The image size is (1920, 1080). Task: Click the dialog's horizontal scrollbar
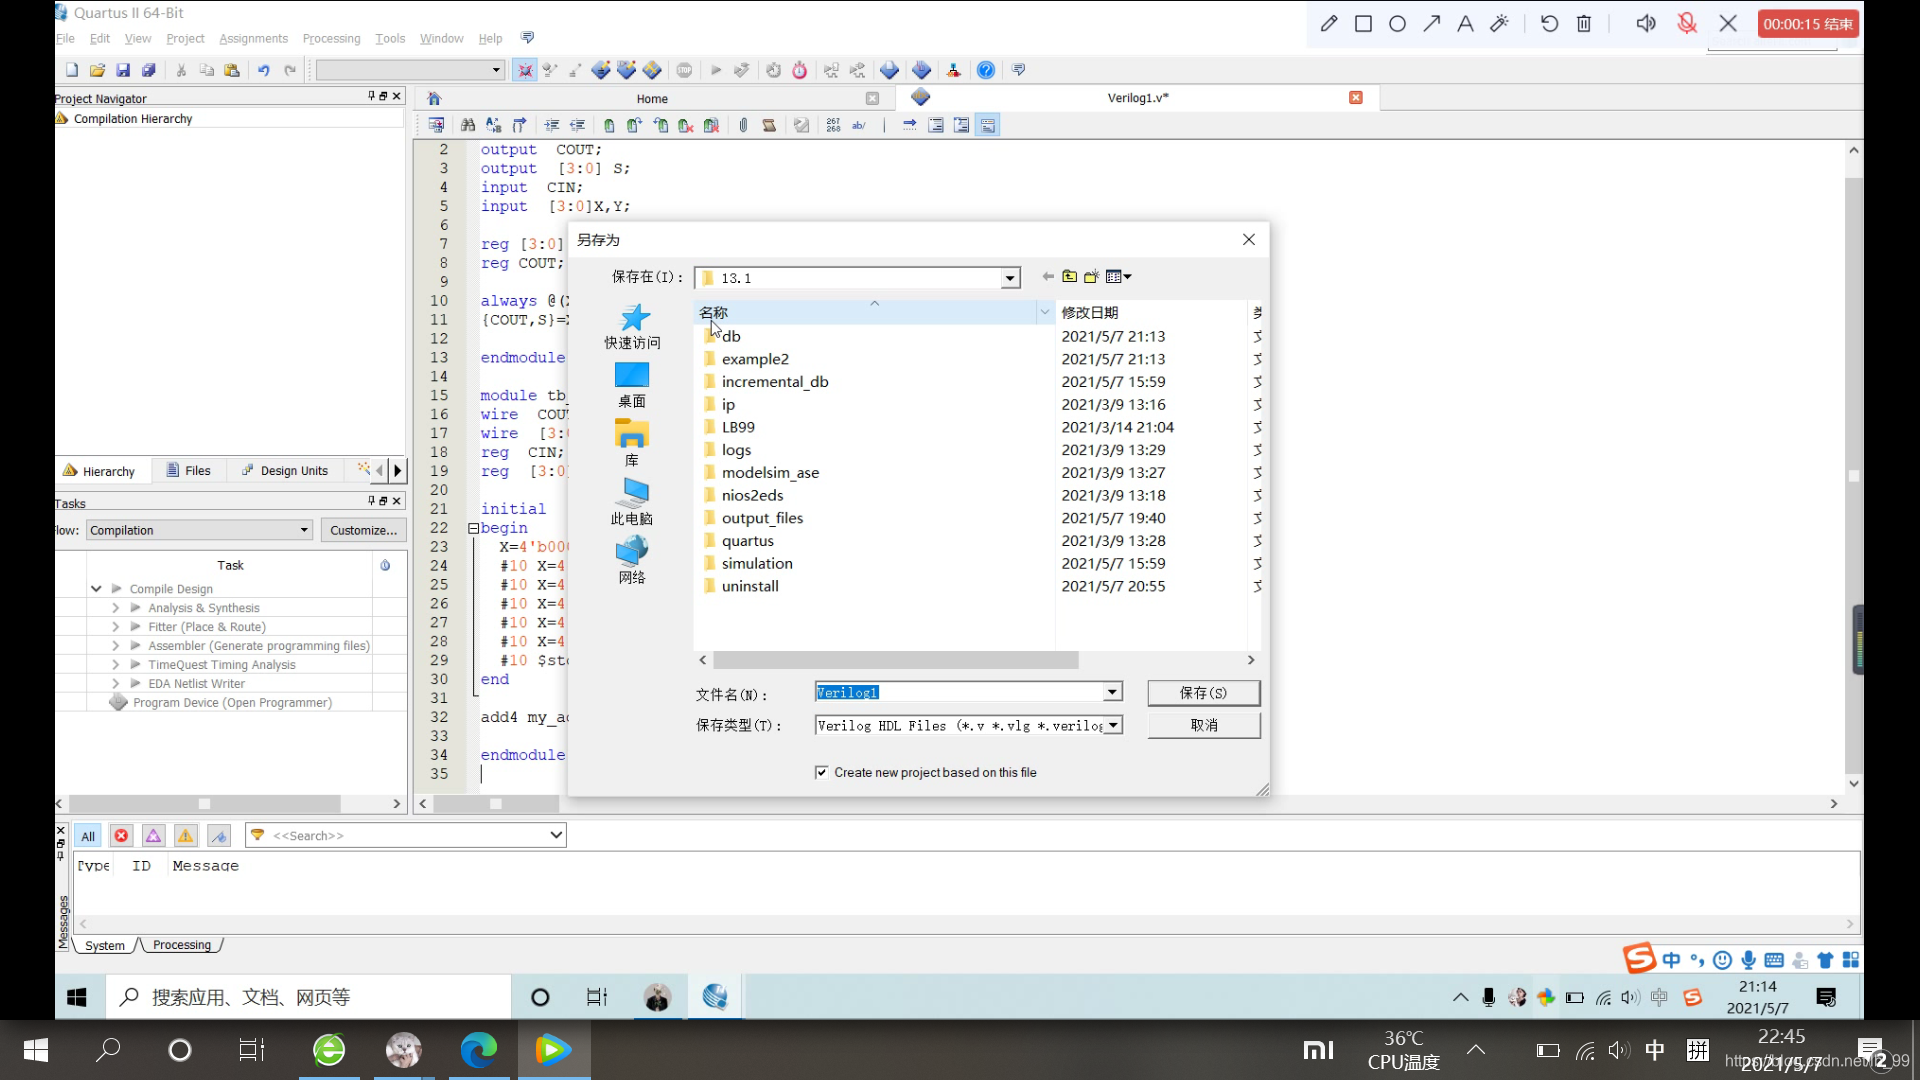[895, 660]
